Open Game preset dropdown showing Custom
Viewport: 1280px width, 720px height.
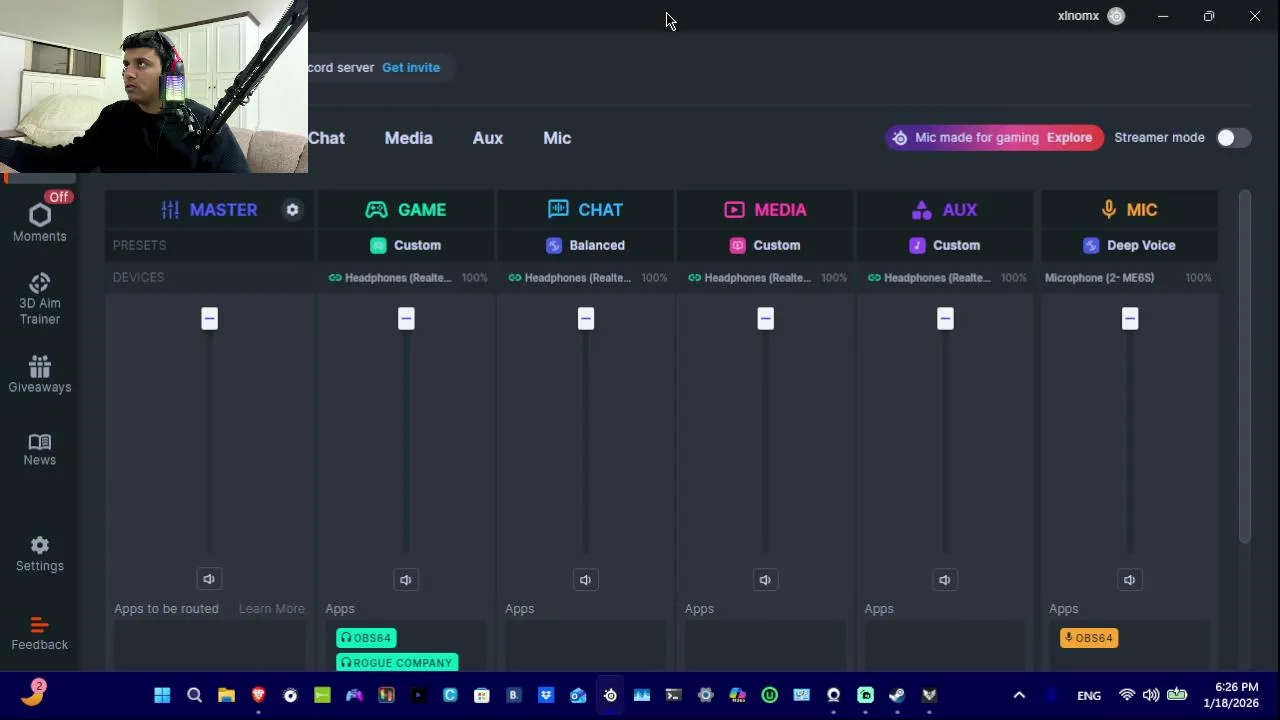coord(406,245)
